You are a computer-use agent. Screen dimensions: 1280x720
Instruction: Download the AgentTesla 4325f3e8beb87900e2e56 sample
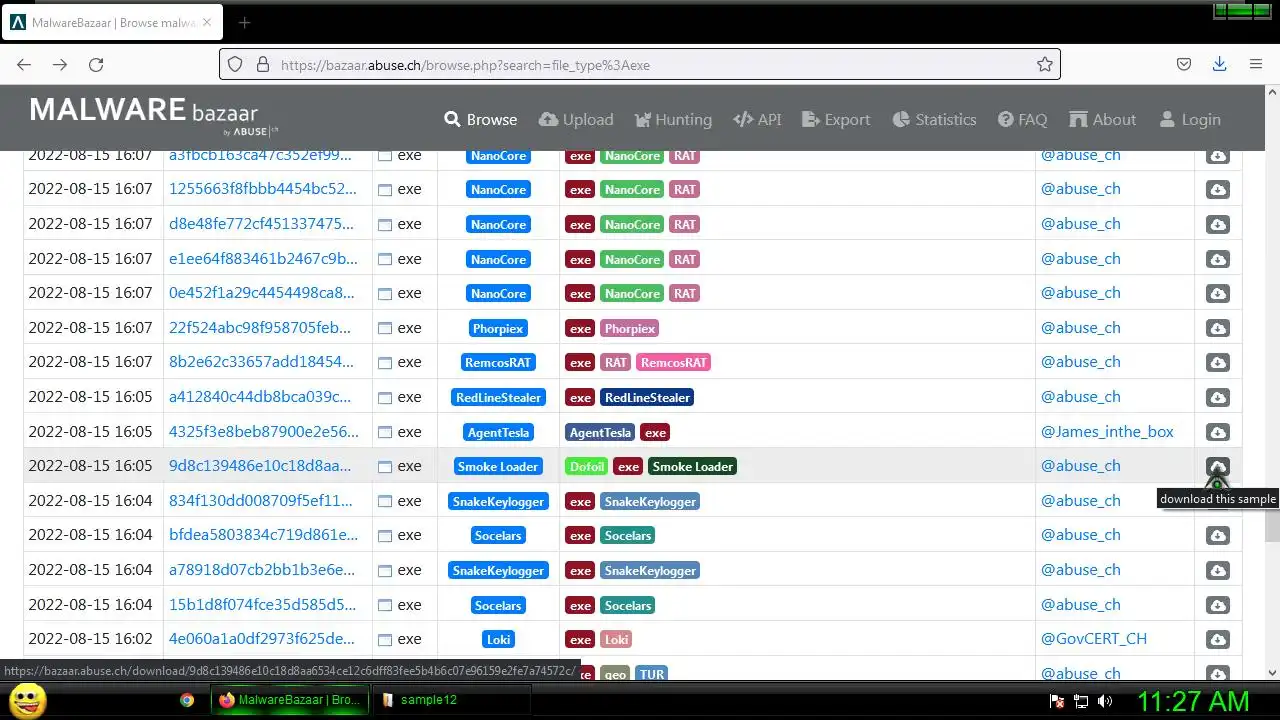pyautogui.click(x=1217, y=432)
